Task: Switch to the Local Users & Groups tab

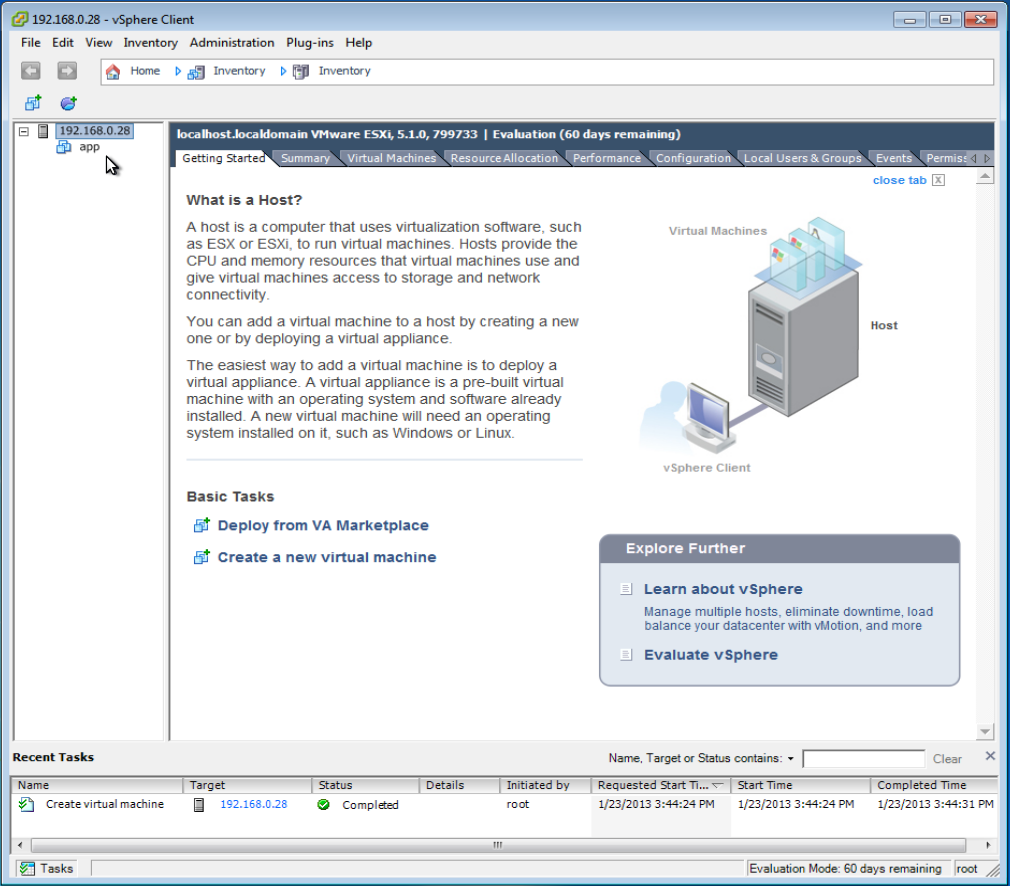Action: 803,158
